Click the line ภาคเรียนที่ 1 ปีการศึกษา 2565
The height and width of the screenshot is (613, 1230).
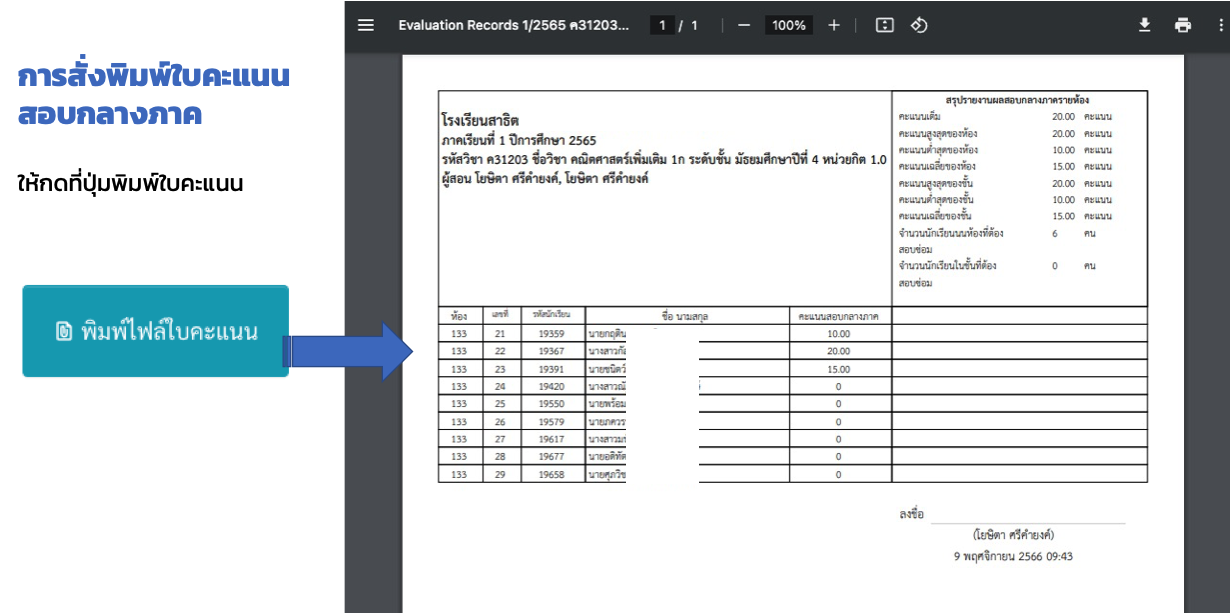click(518, 140)
